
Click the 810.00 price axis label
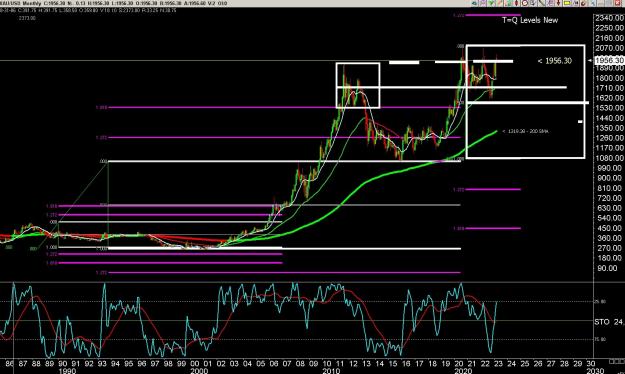[610, 188]
